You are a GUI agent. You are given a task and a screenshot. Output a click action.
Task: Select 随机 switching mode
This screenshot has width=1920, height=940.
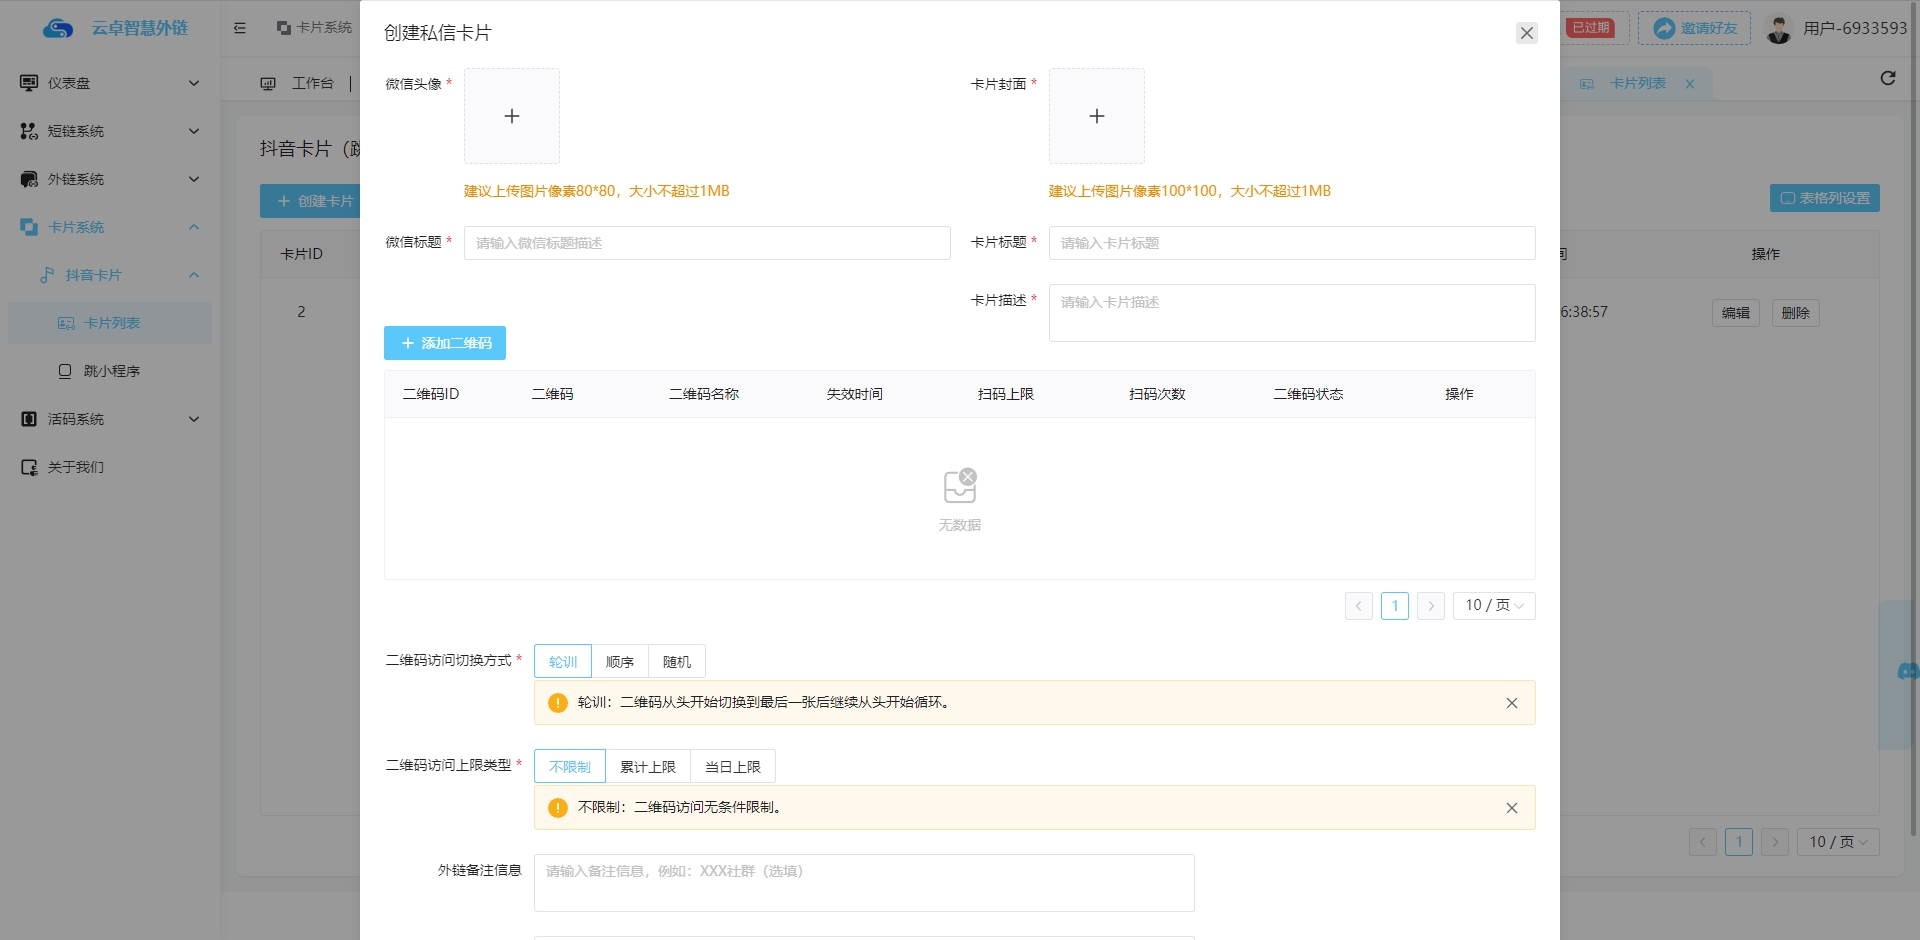(677, 662)
